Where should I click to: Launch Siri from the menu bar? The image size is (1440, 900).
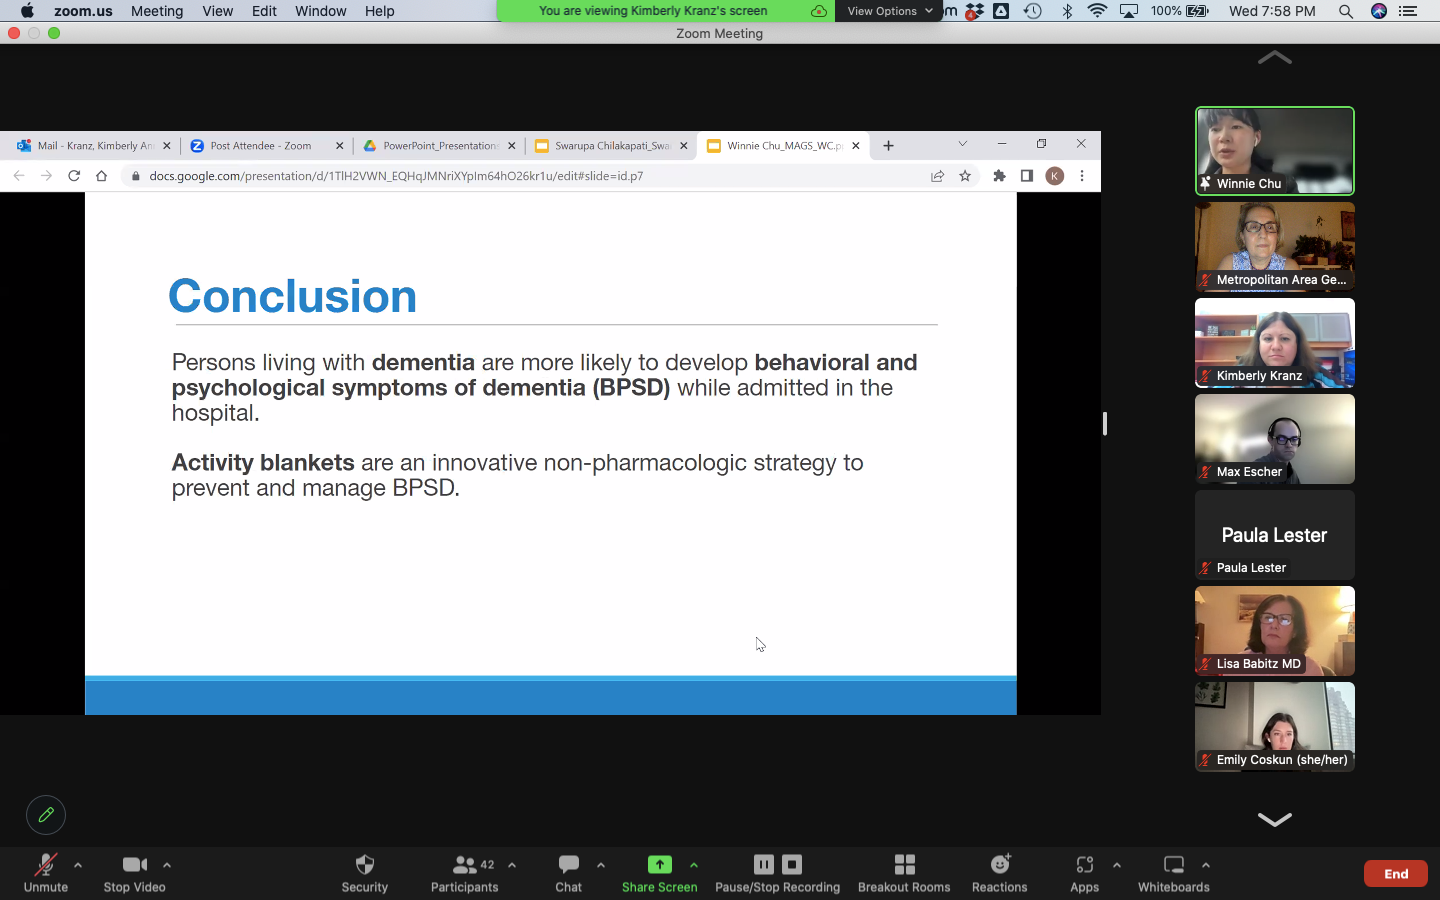click(x=1379, y=11)
